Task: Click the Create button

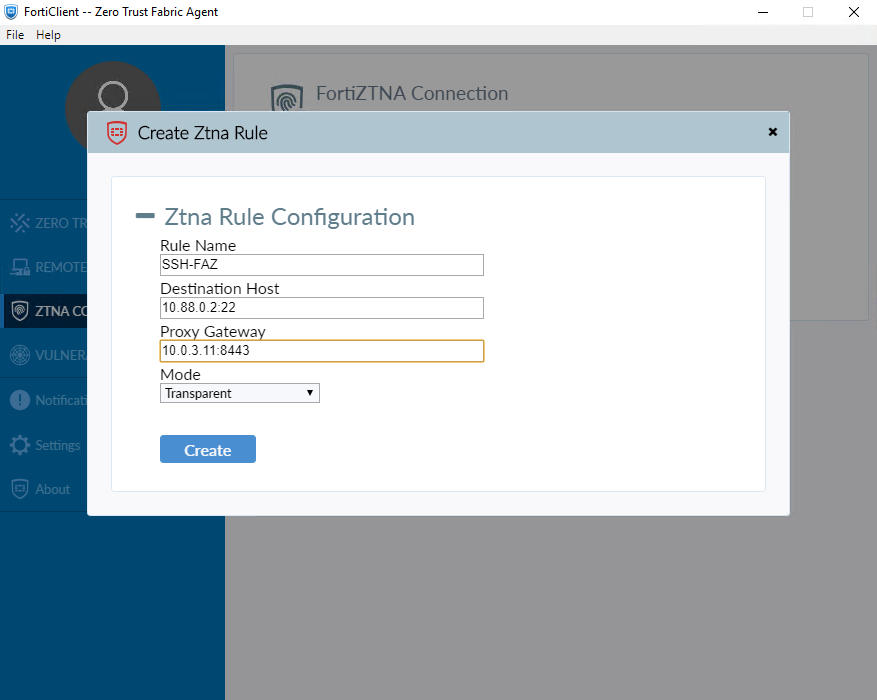Action: 208,449
